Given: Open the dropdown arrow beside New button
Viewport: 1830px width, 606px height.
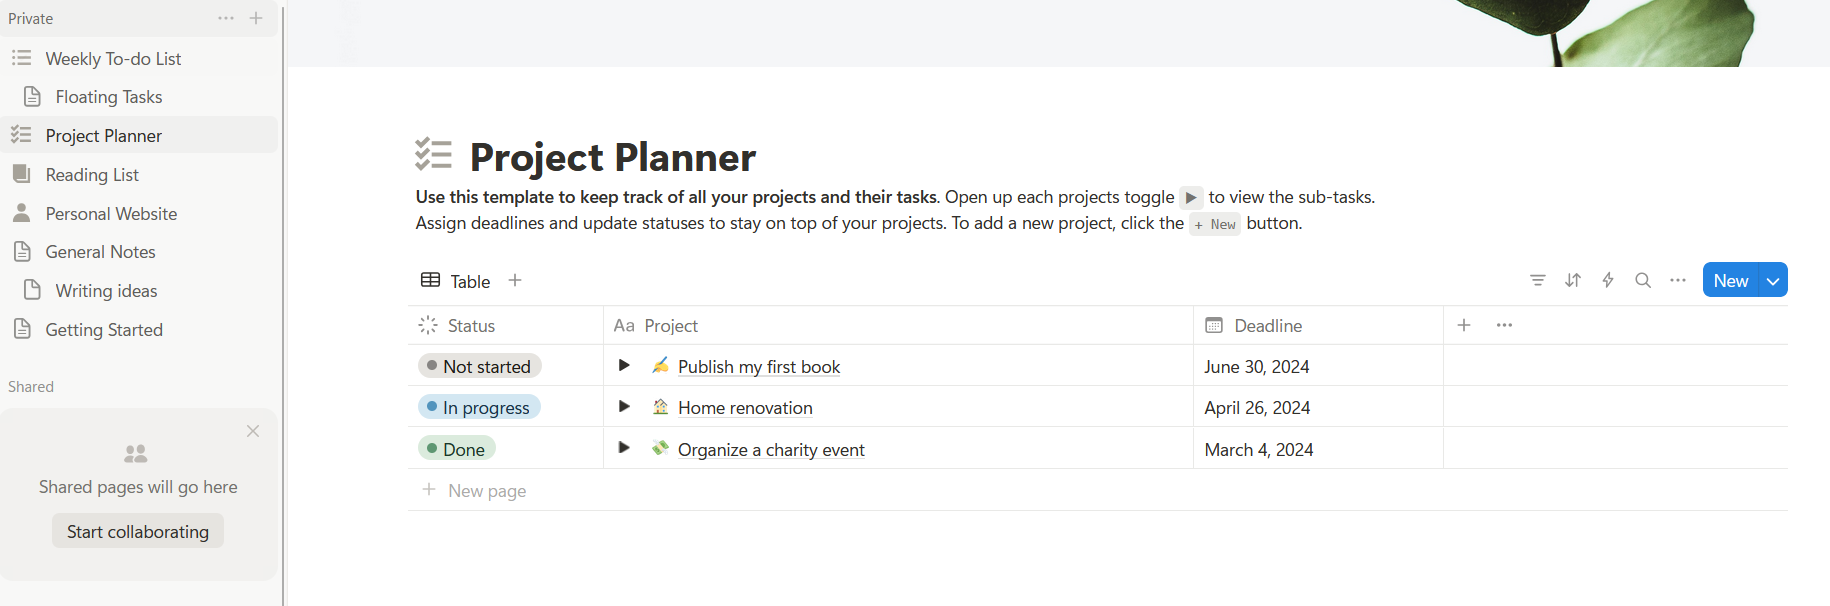Looking at the screenshot, I should coord(1773,281).
